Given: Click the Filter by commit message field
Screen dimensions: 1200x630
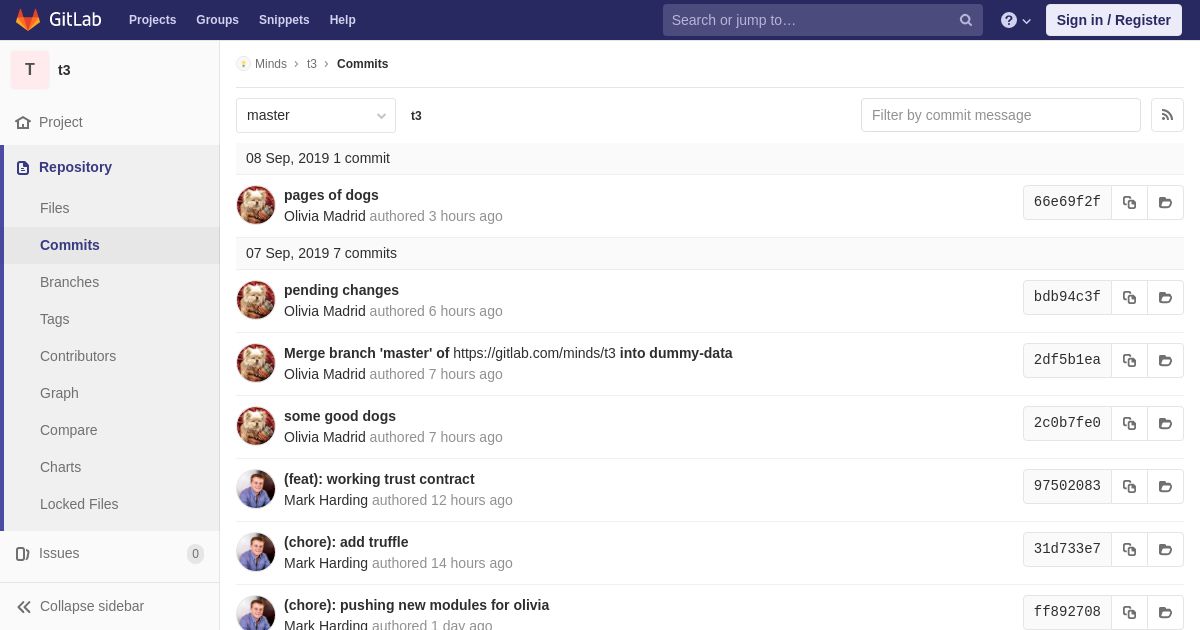Looking at the screenshot, I should point(1001,115).
